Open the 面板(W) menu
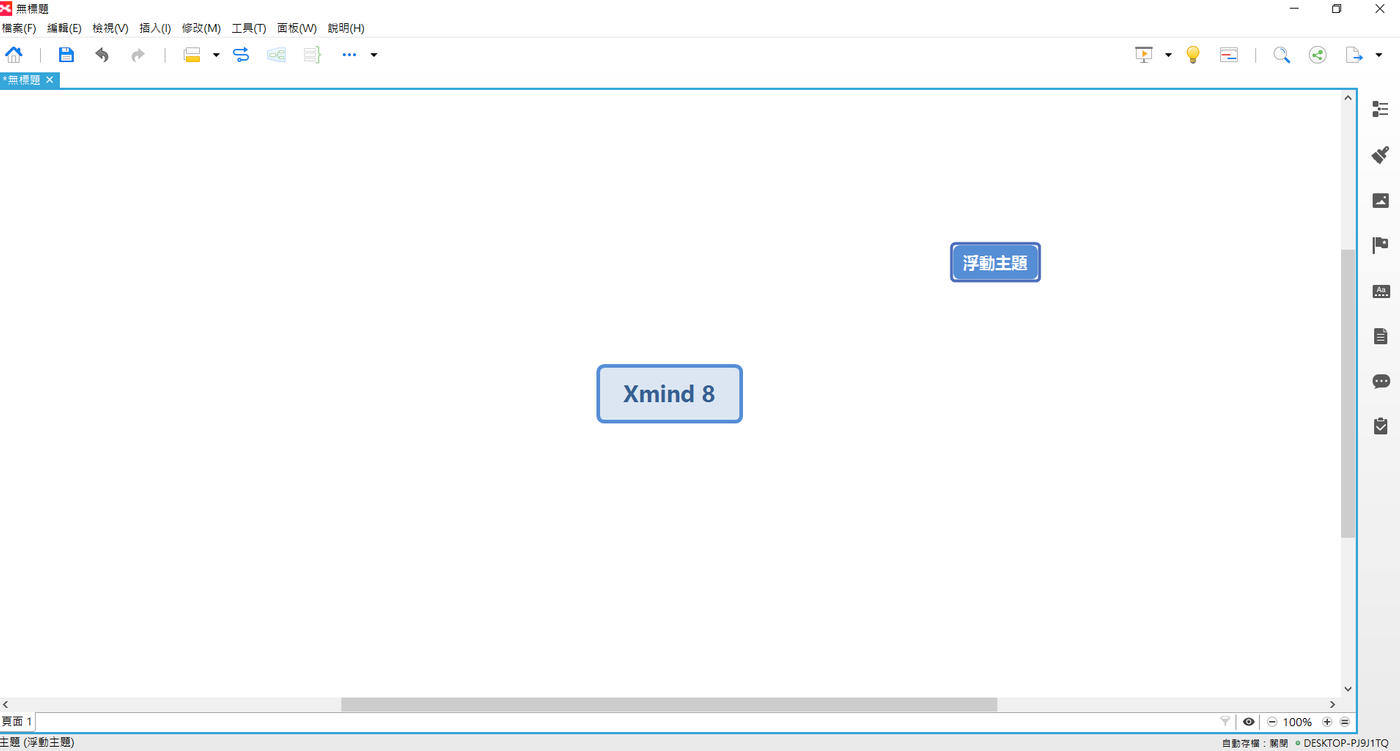 point(297,28)
